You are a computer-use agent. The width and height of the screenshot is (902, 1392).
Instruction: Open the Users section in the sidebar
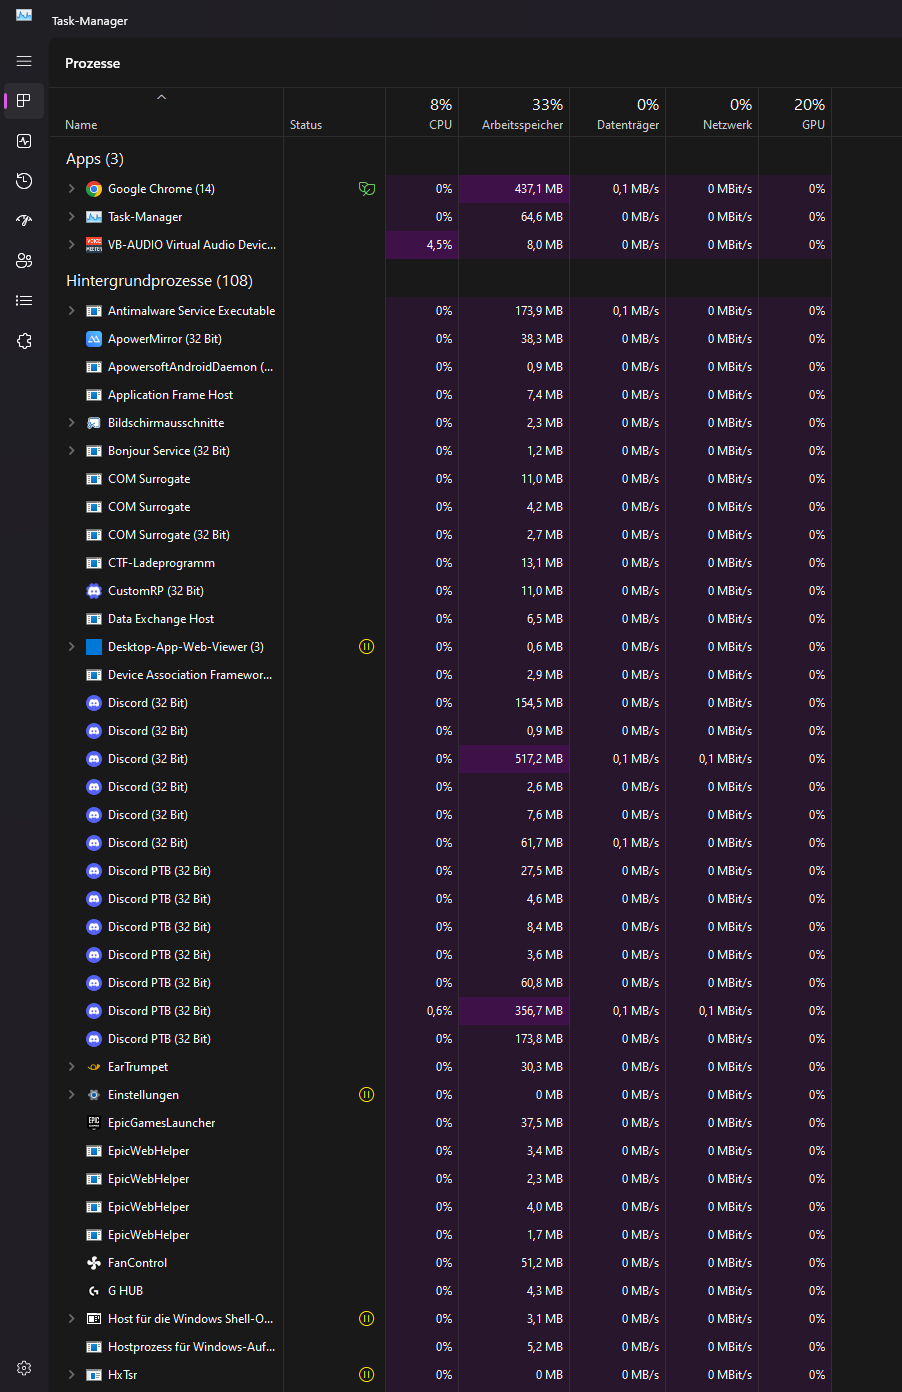click(x=24, y=260)
